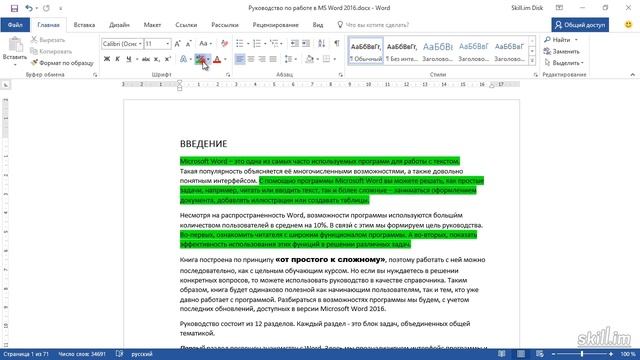This screenshot has width=640, height=360.
Task: Open the font name dropdown
Action: tap(140, 44)
